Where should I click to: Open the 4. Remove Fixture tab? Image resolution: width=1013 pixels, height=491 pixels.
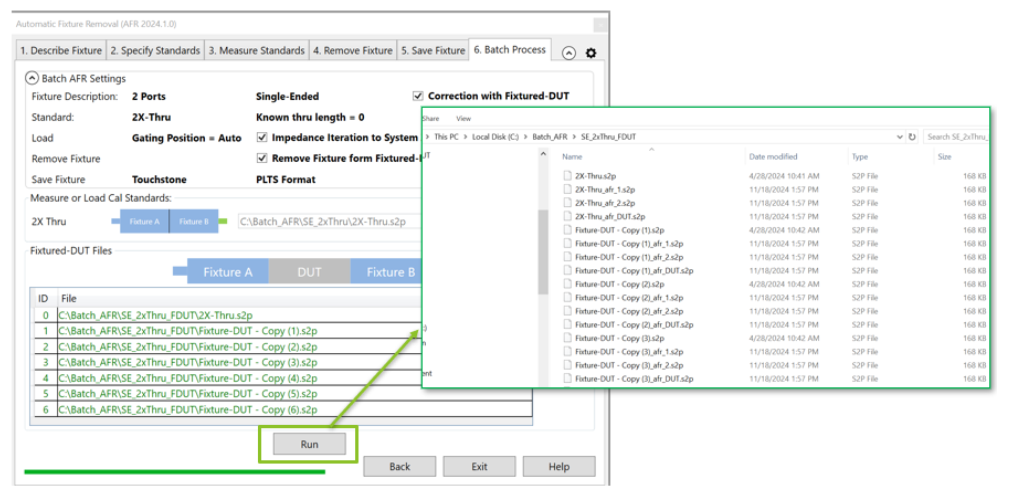coord(352,50)
